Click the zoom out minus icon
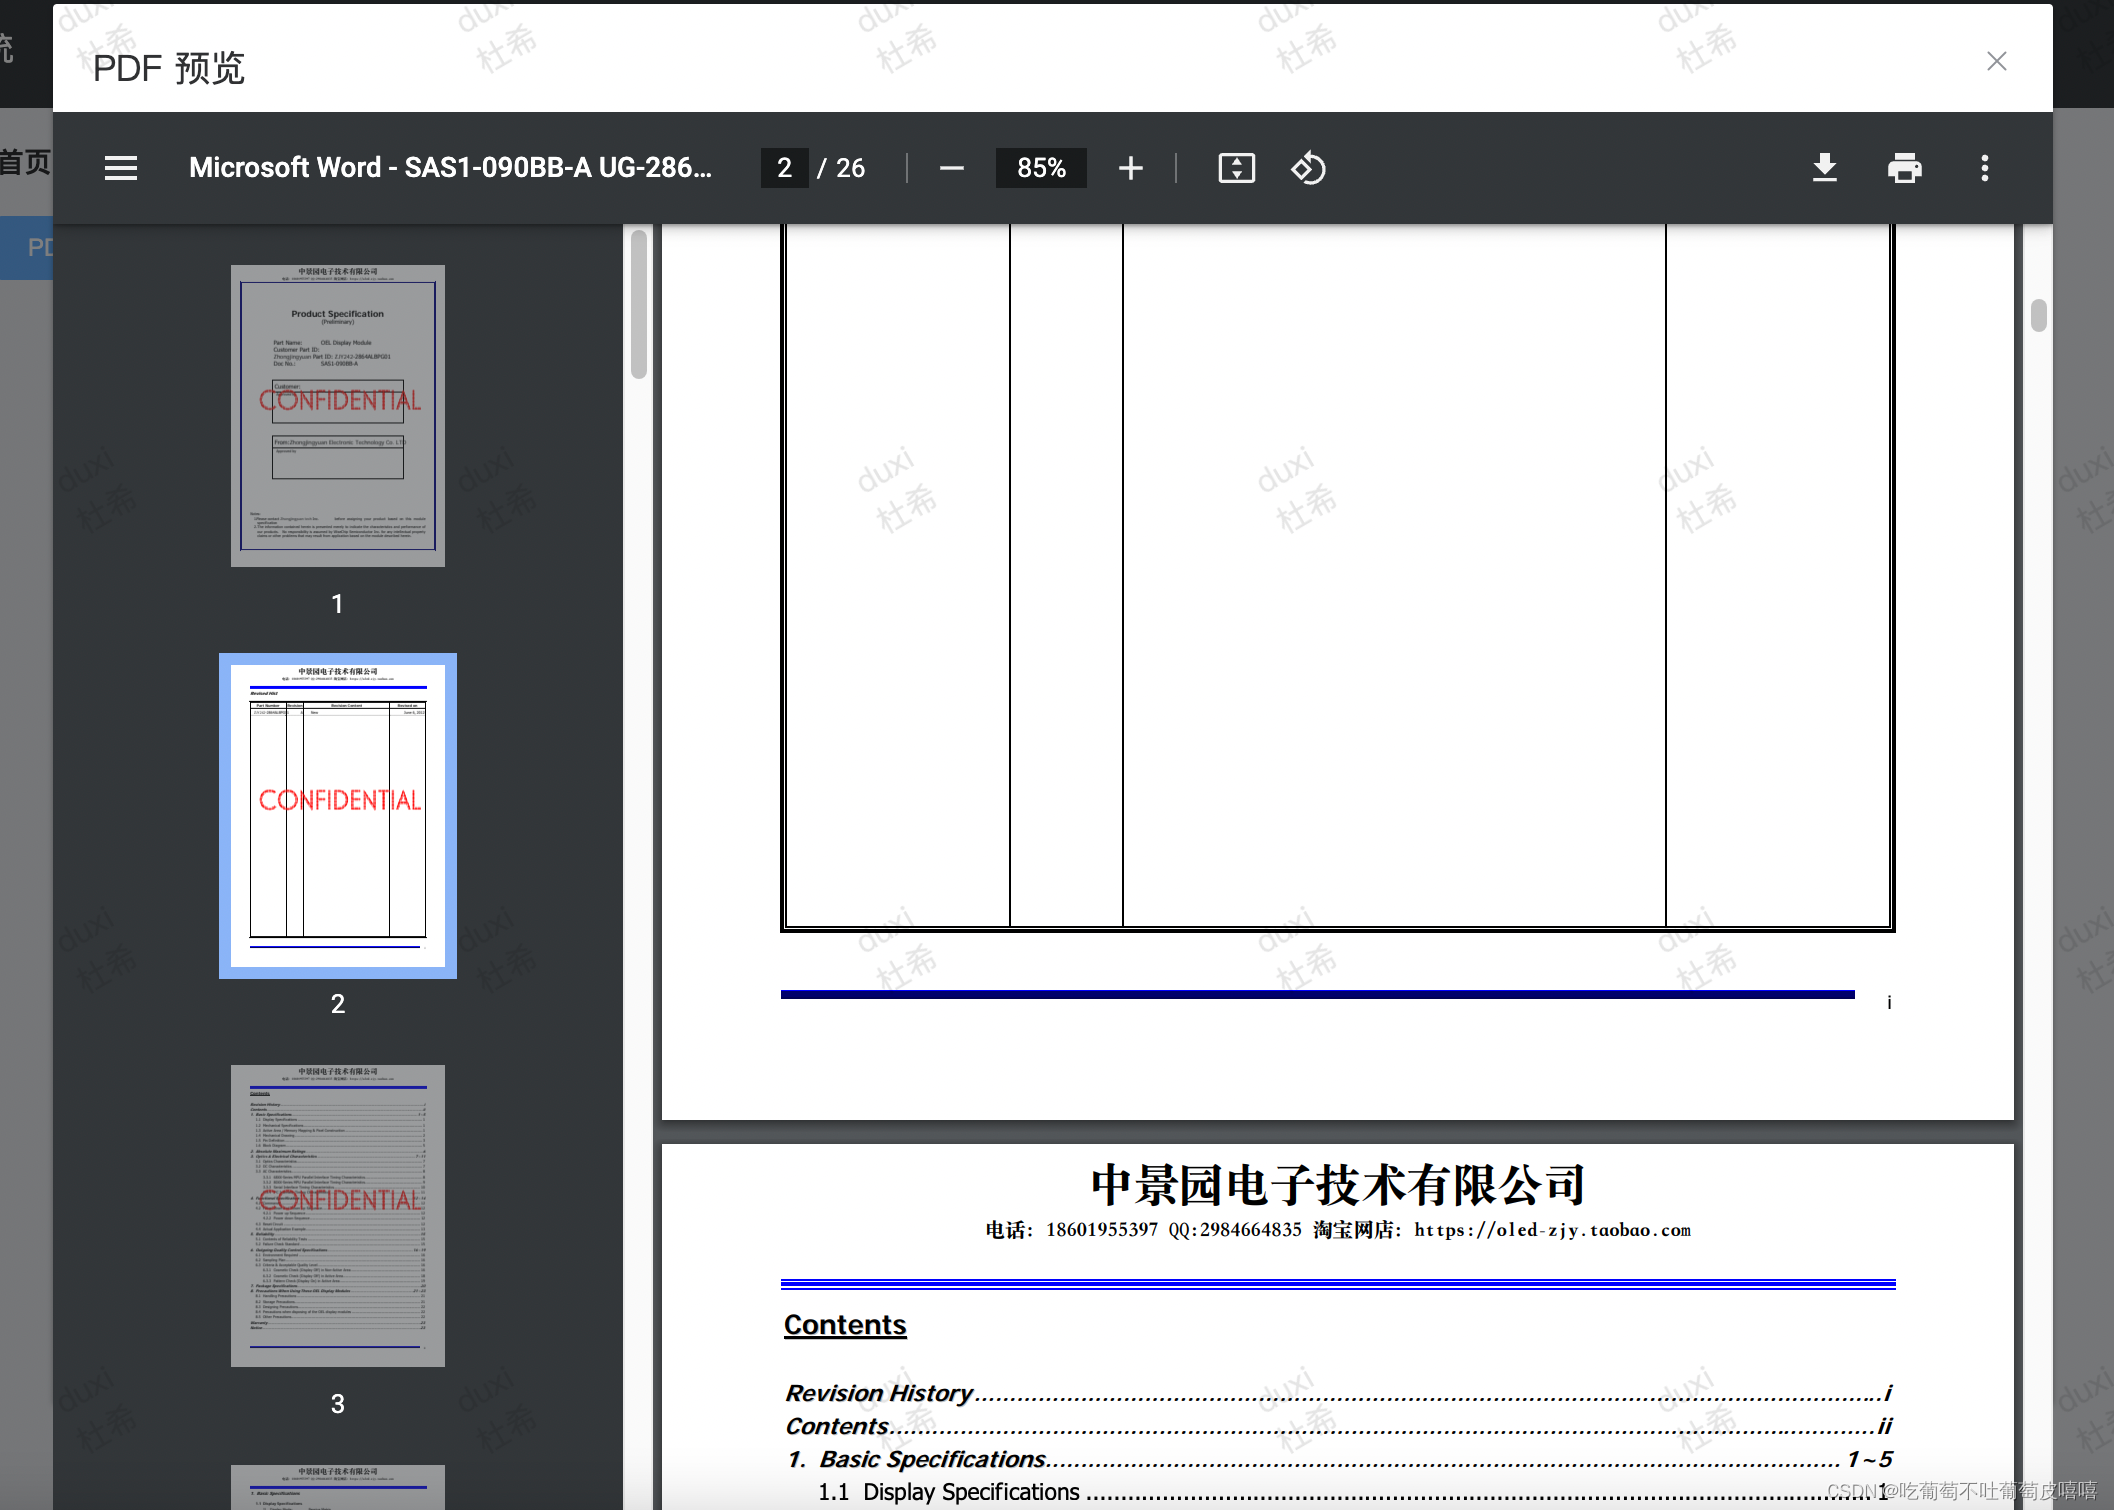2114x1510 pixels. [x=948, y=168]
